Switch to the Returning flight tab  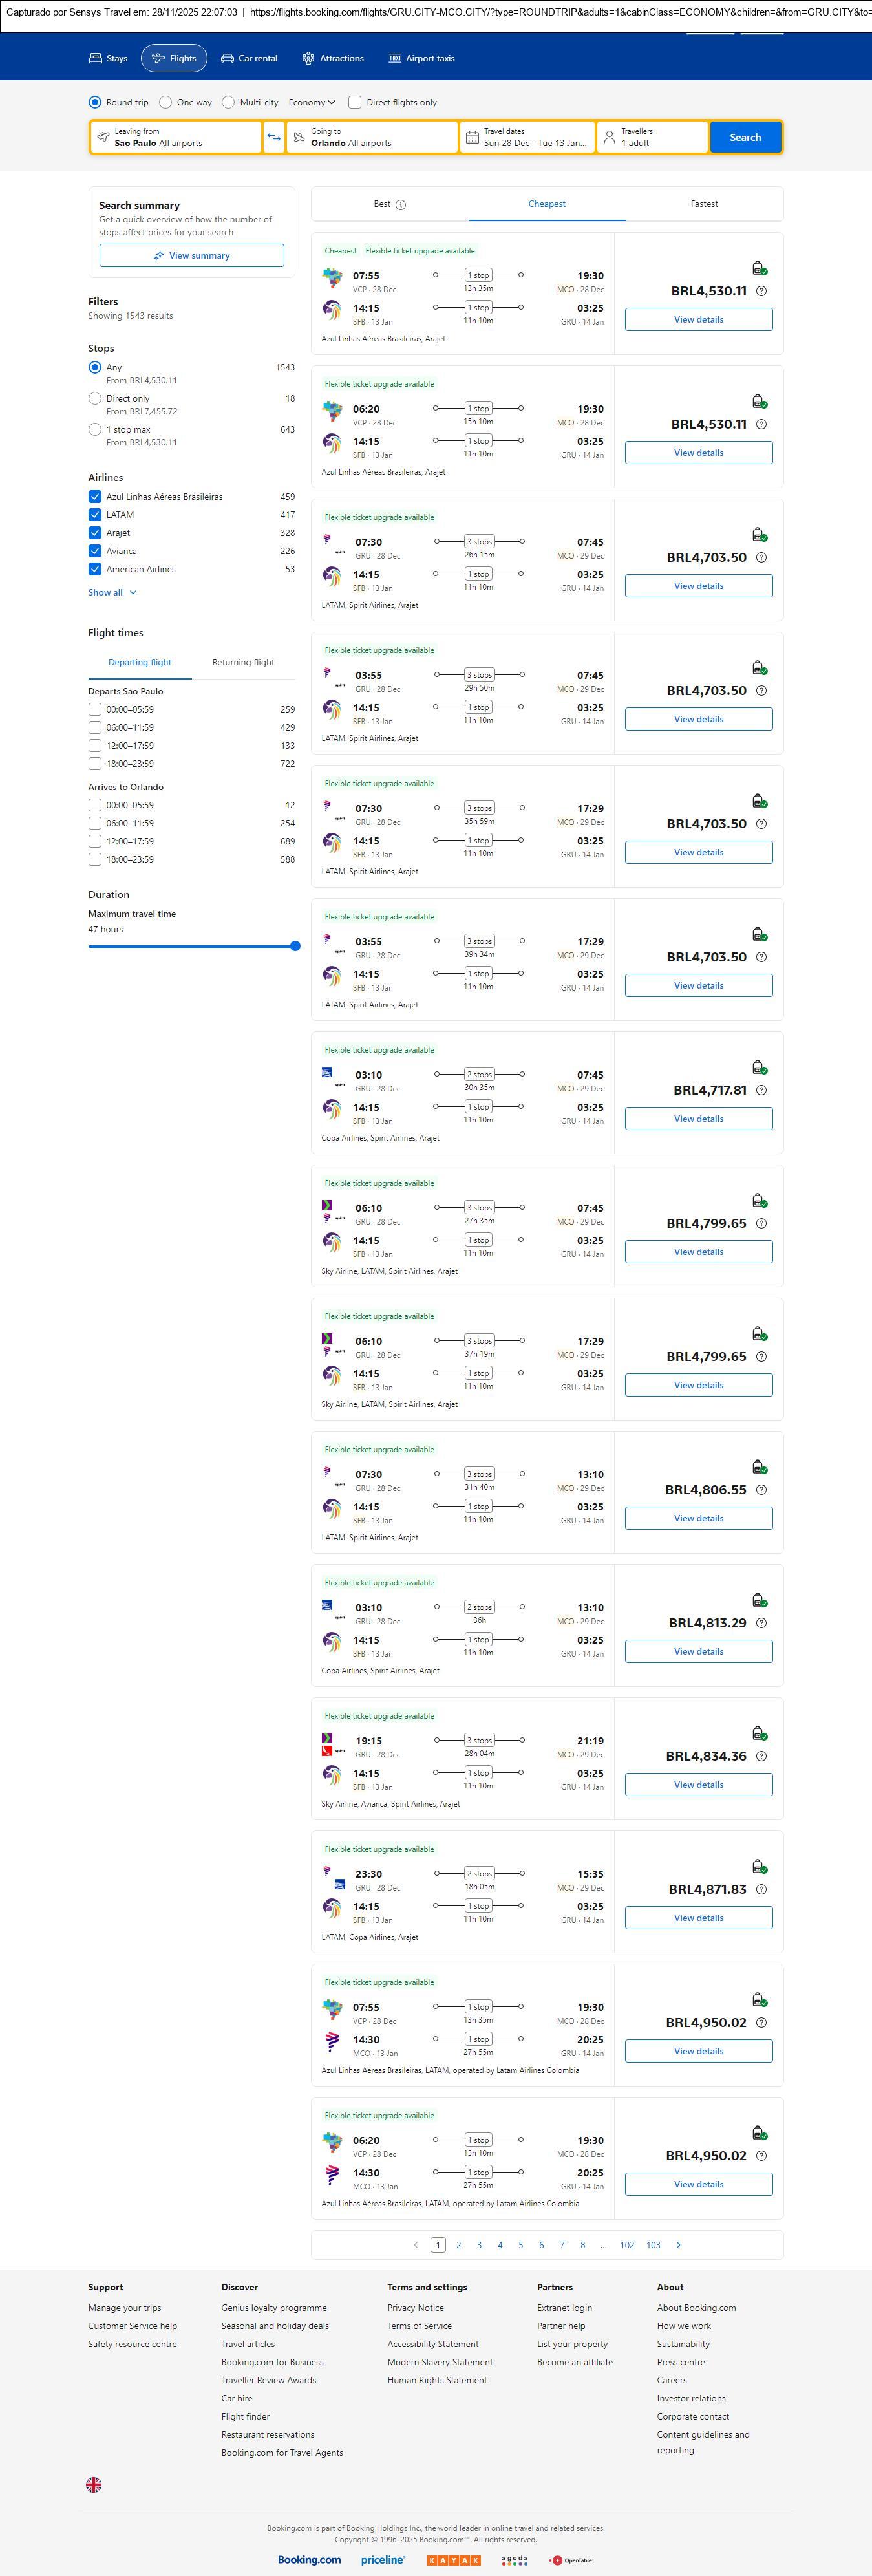[x=243, y=662]
